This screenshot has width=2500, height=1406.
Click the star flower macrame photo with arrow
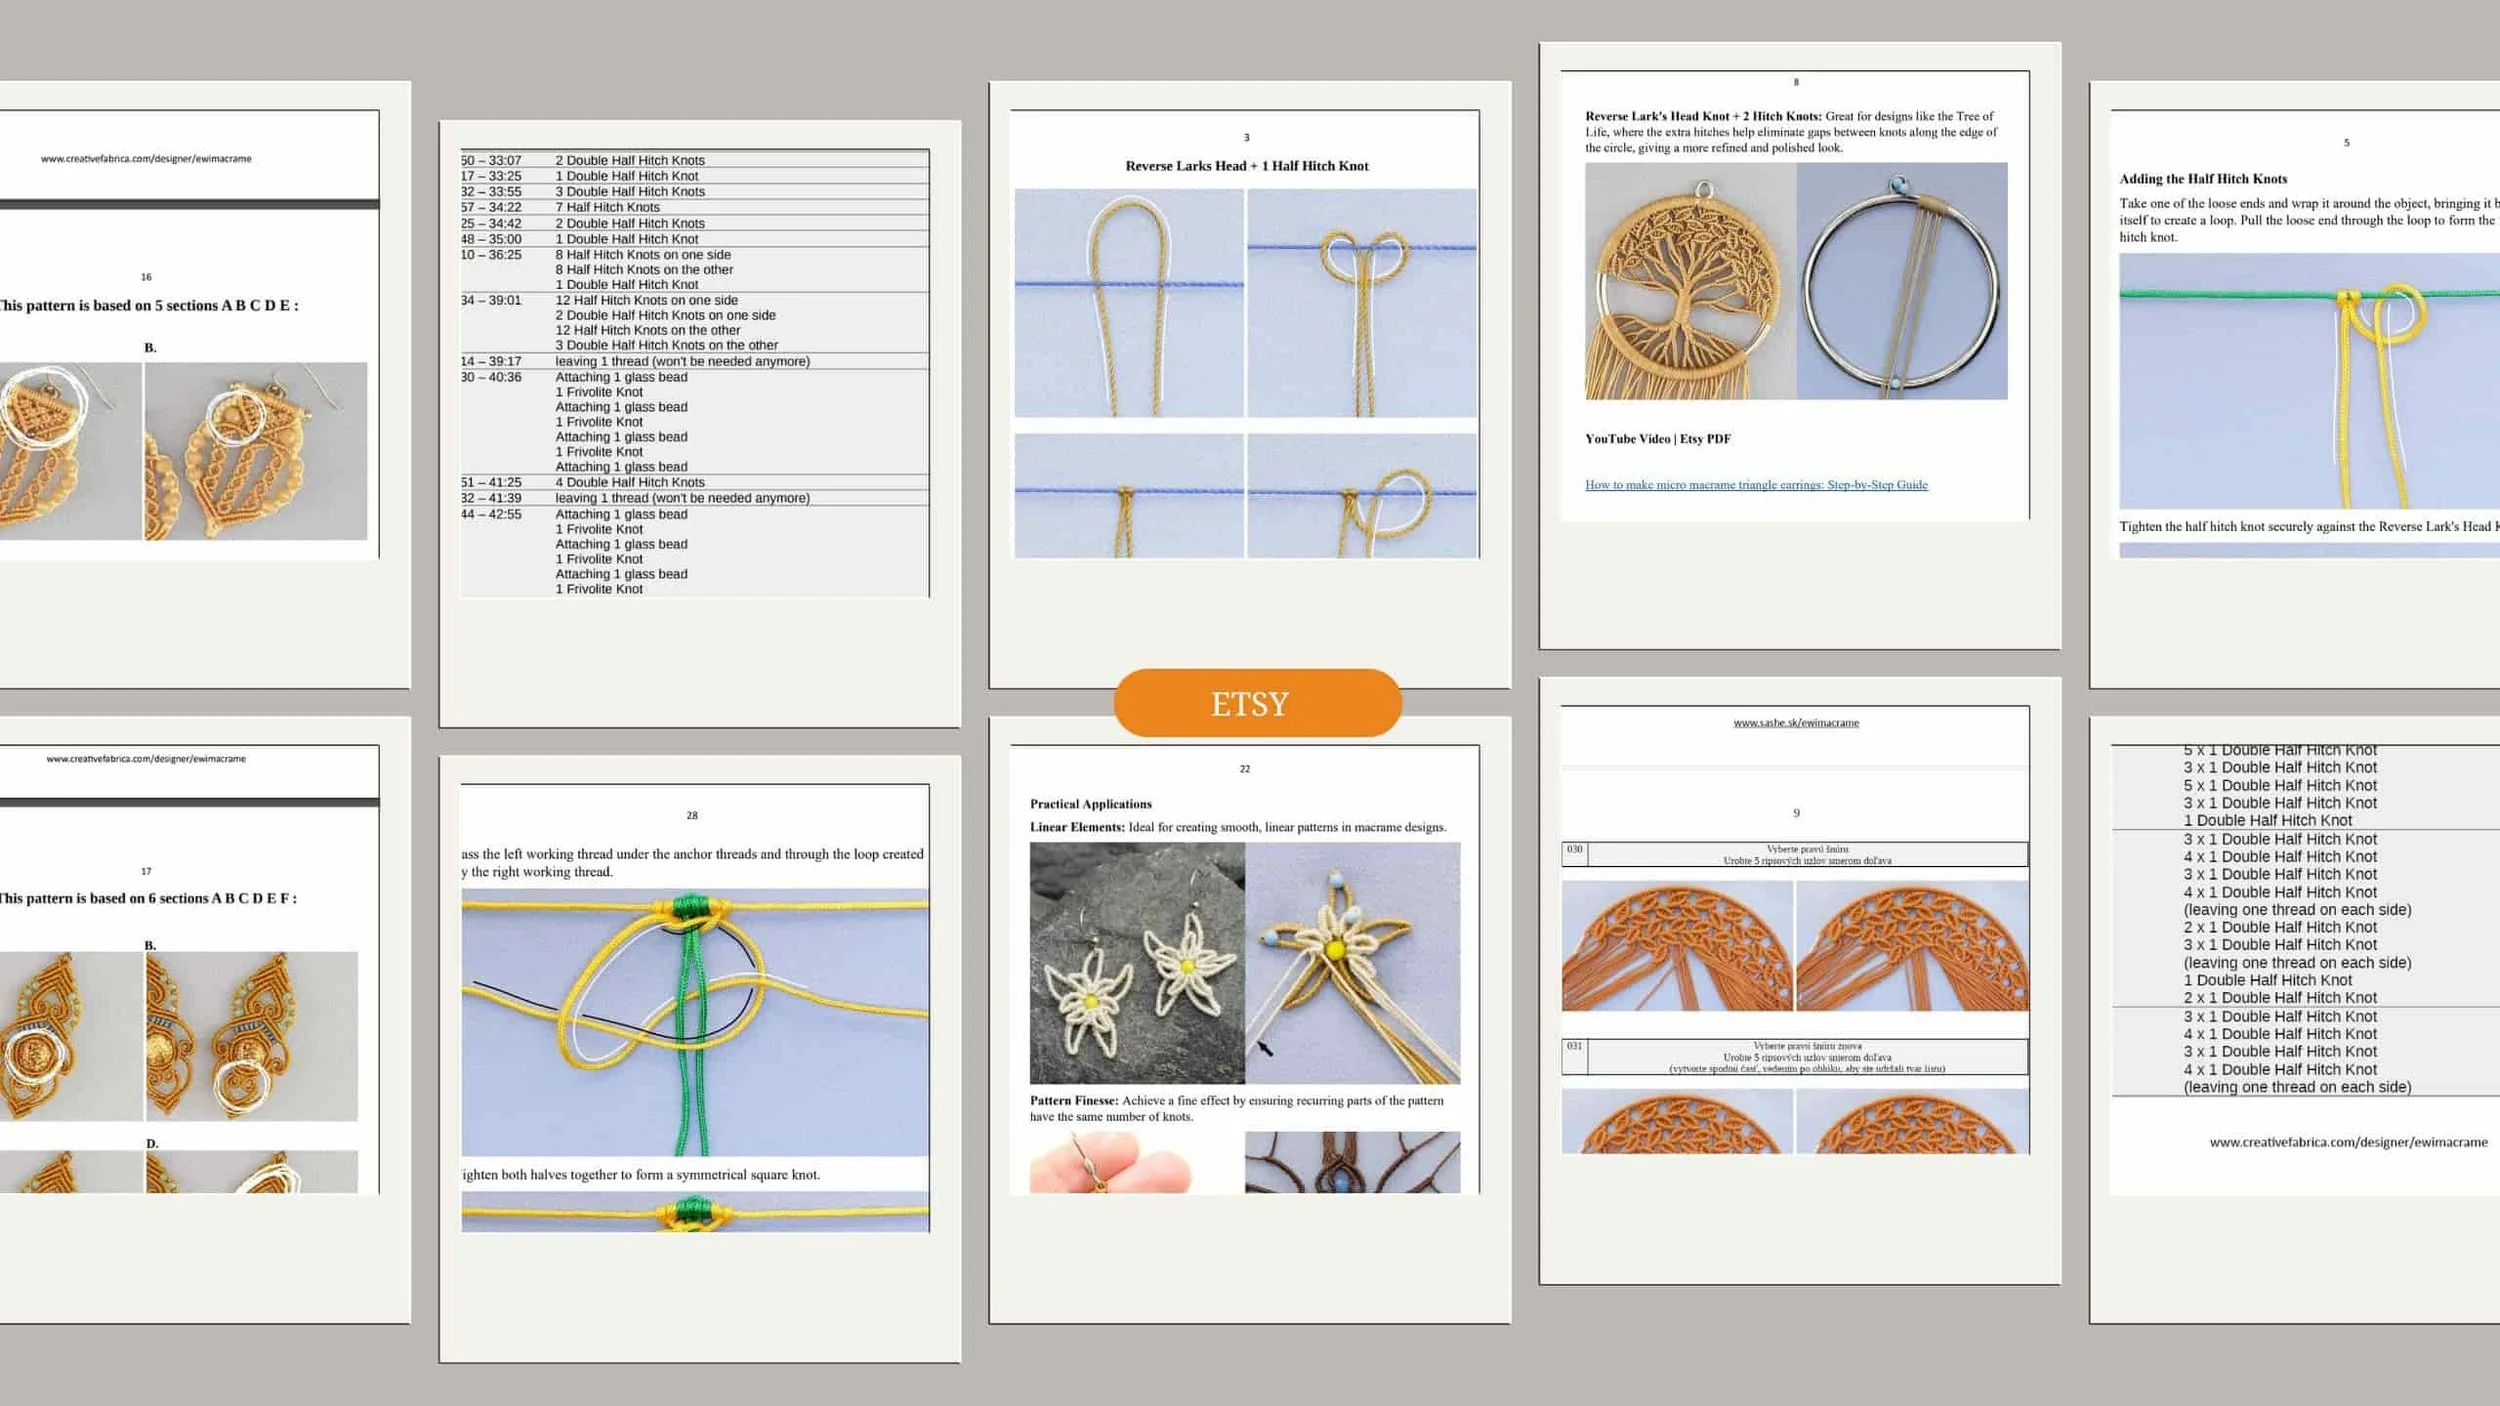pyautogui.click(x=1352, y=962)
